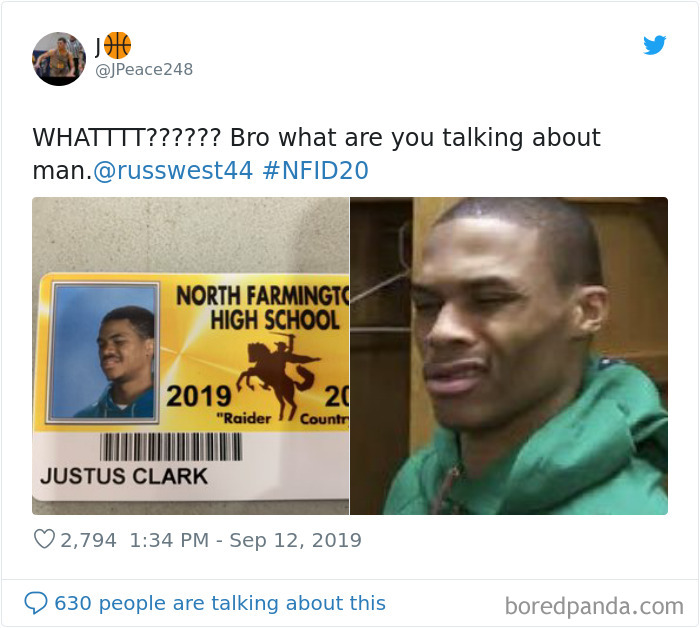Click the display name J
700x628 pixels.
98,46
